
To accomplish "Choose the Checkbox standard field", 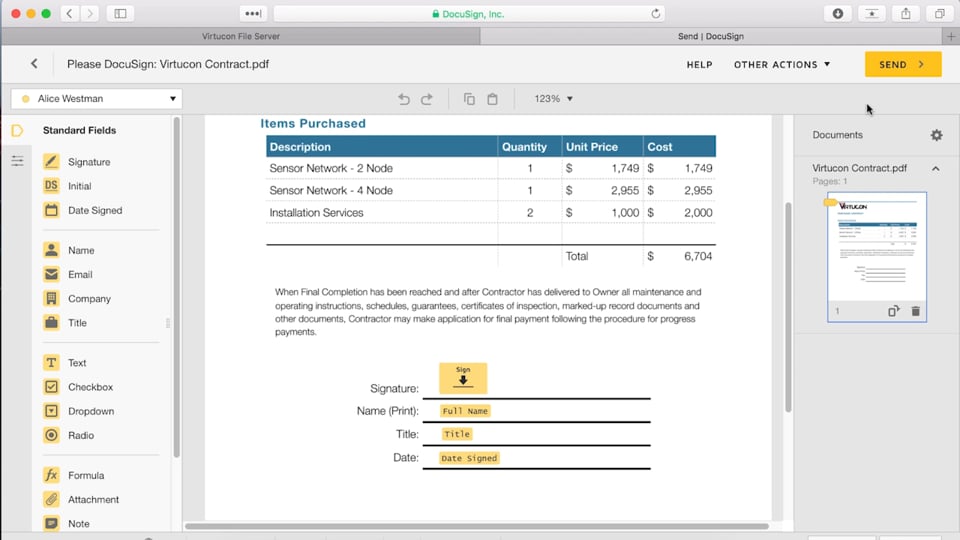I will coord(51,387).
